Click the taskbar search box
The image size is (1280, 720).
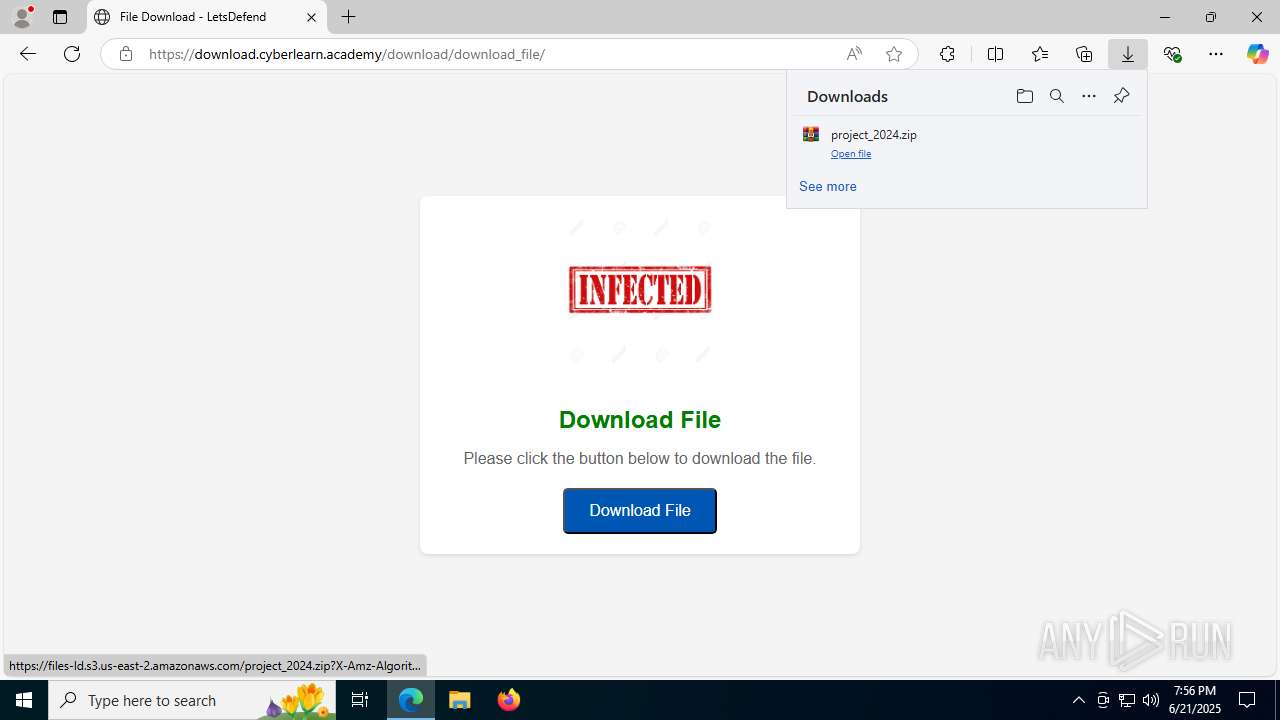pyautogui.click(x=192, y=700)
